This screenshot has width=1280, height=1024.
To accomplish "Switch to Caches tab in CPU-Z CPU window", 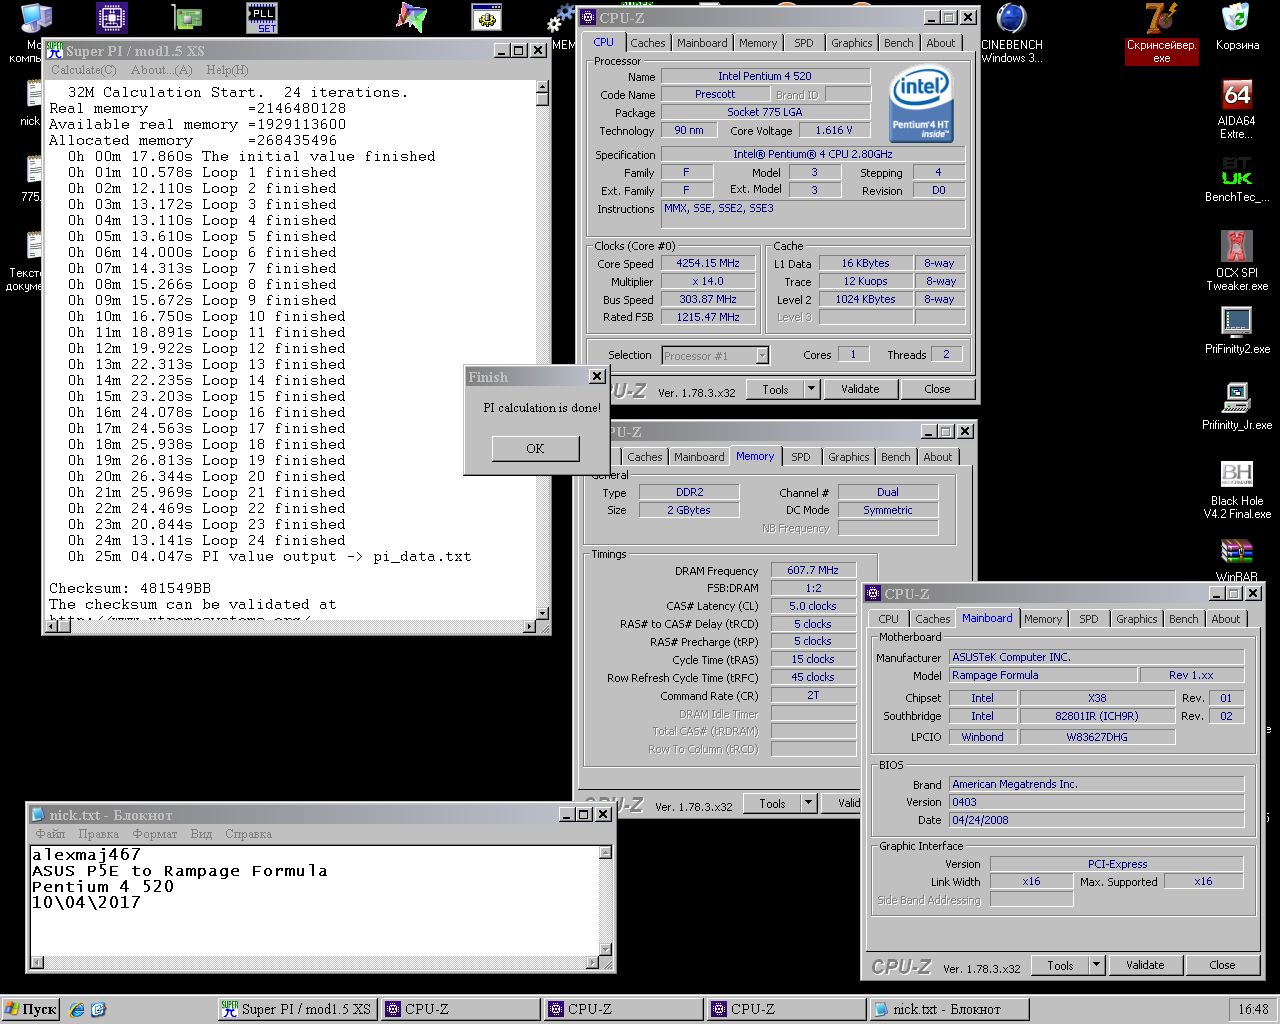I will 647,43.
